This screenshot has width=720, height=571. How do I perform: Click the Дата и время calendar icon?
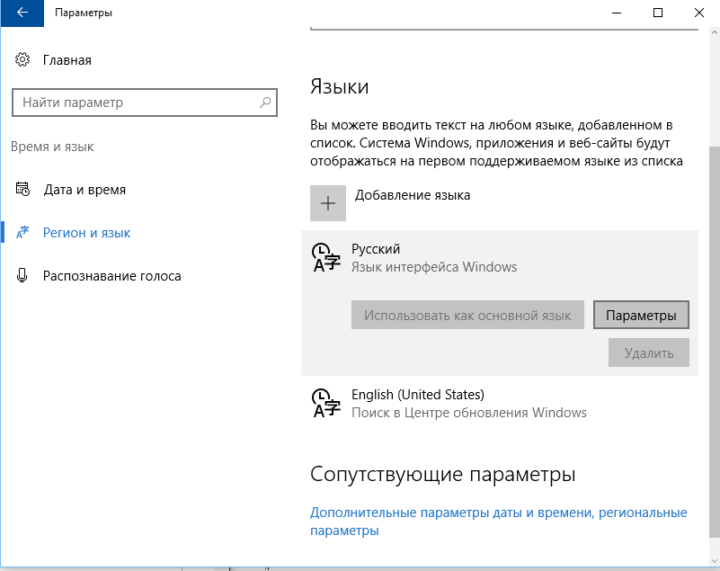coord(22,189)
